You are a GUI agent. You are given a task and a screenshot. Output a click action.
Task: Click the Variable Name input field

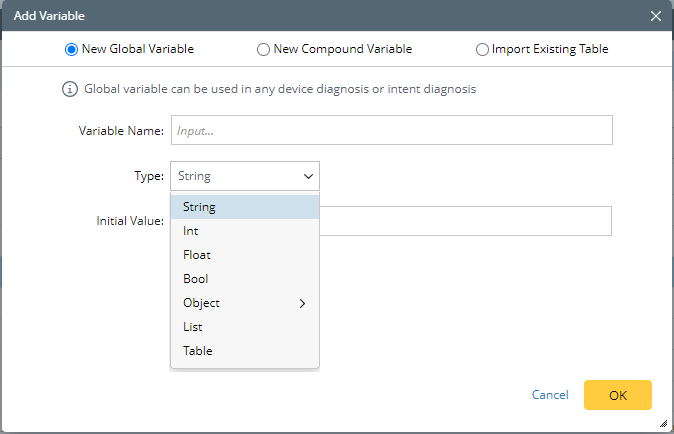pyautogui.click(x=391, y=131)
